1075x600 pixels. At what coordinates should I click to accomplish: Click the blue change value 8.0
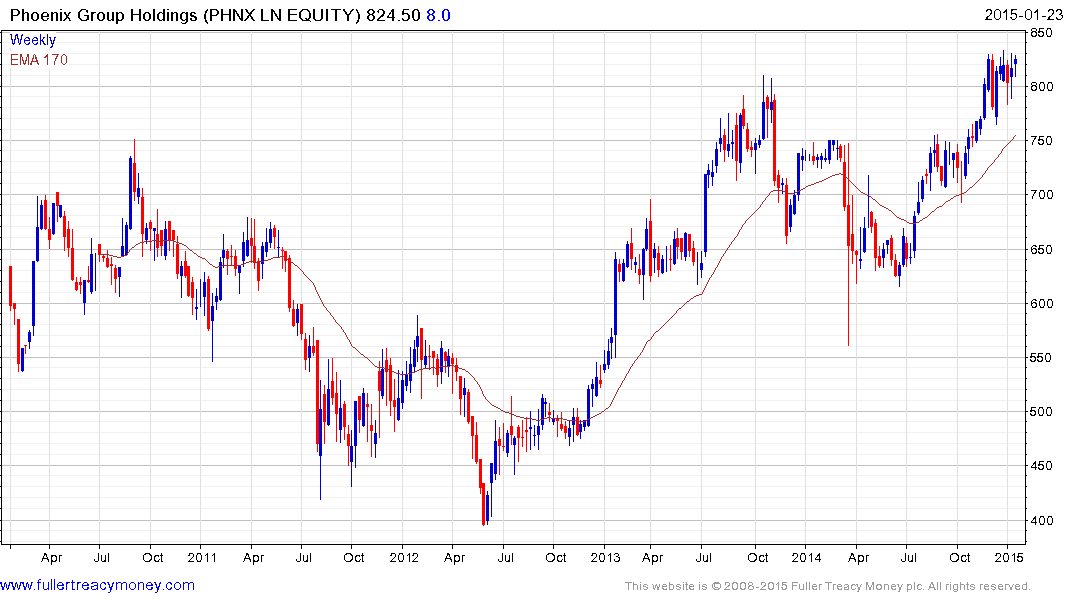438,15
